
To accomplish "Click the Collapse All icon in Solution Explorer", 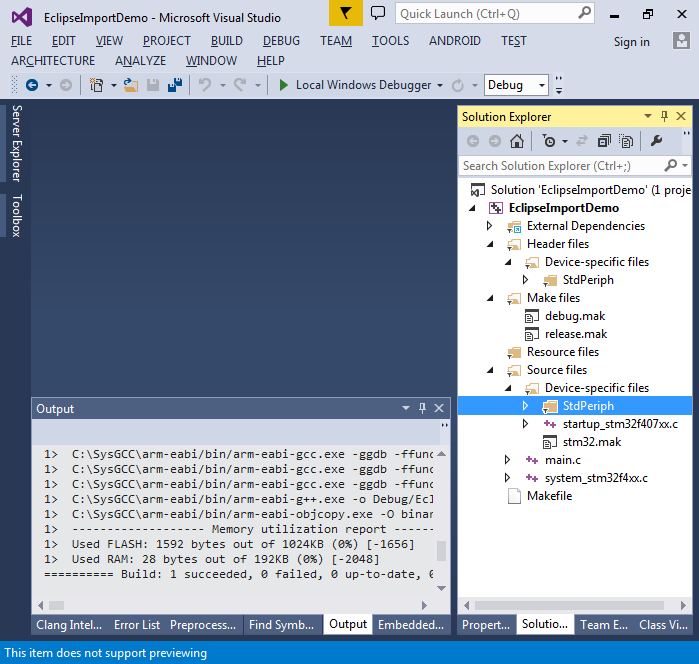I will (x=604, y=141).
